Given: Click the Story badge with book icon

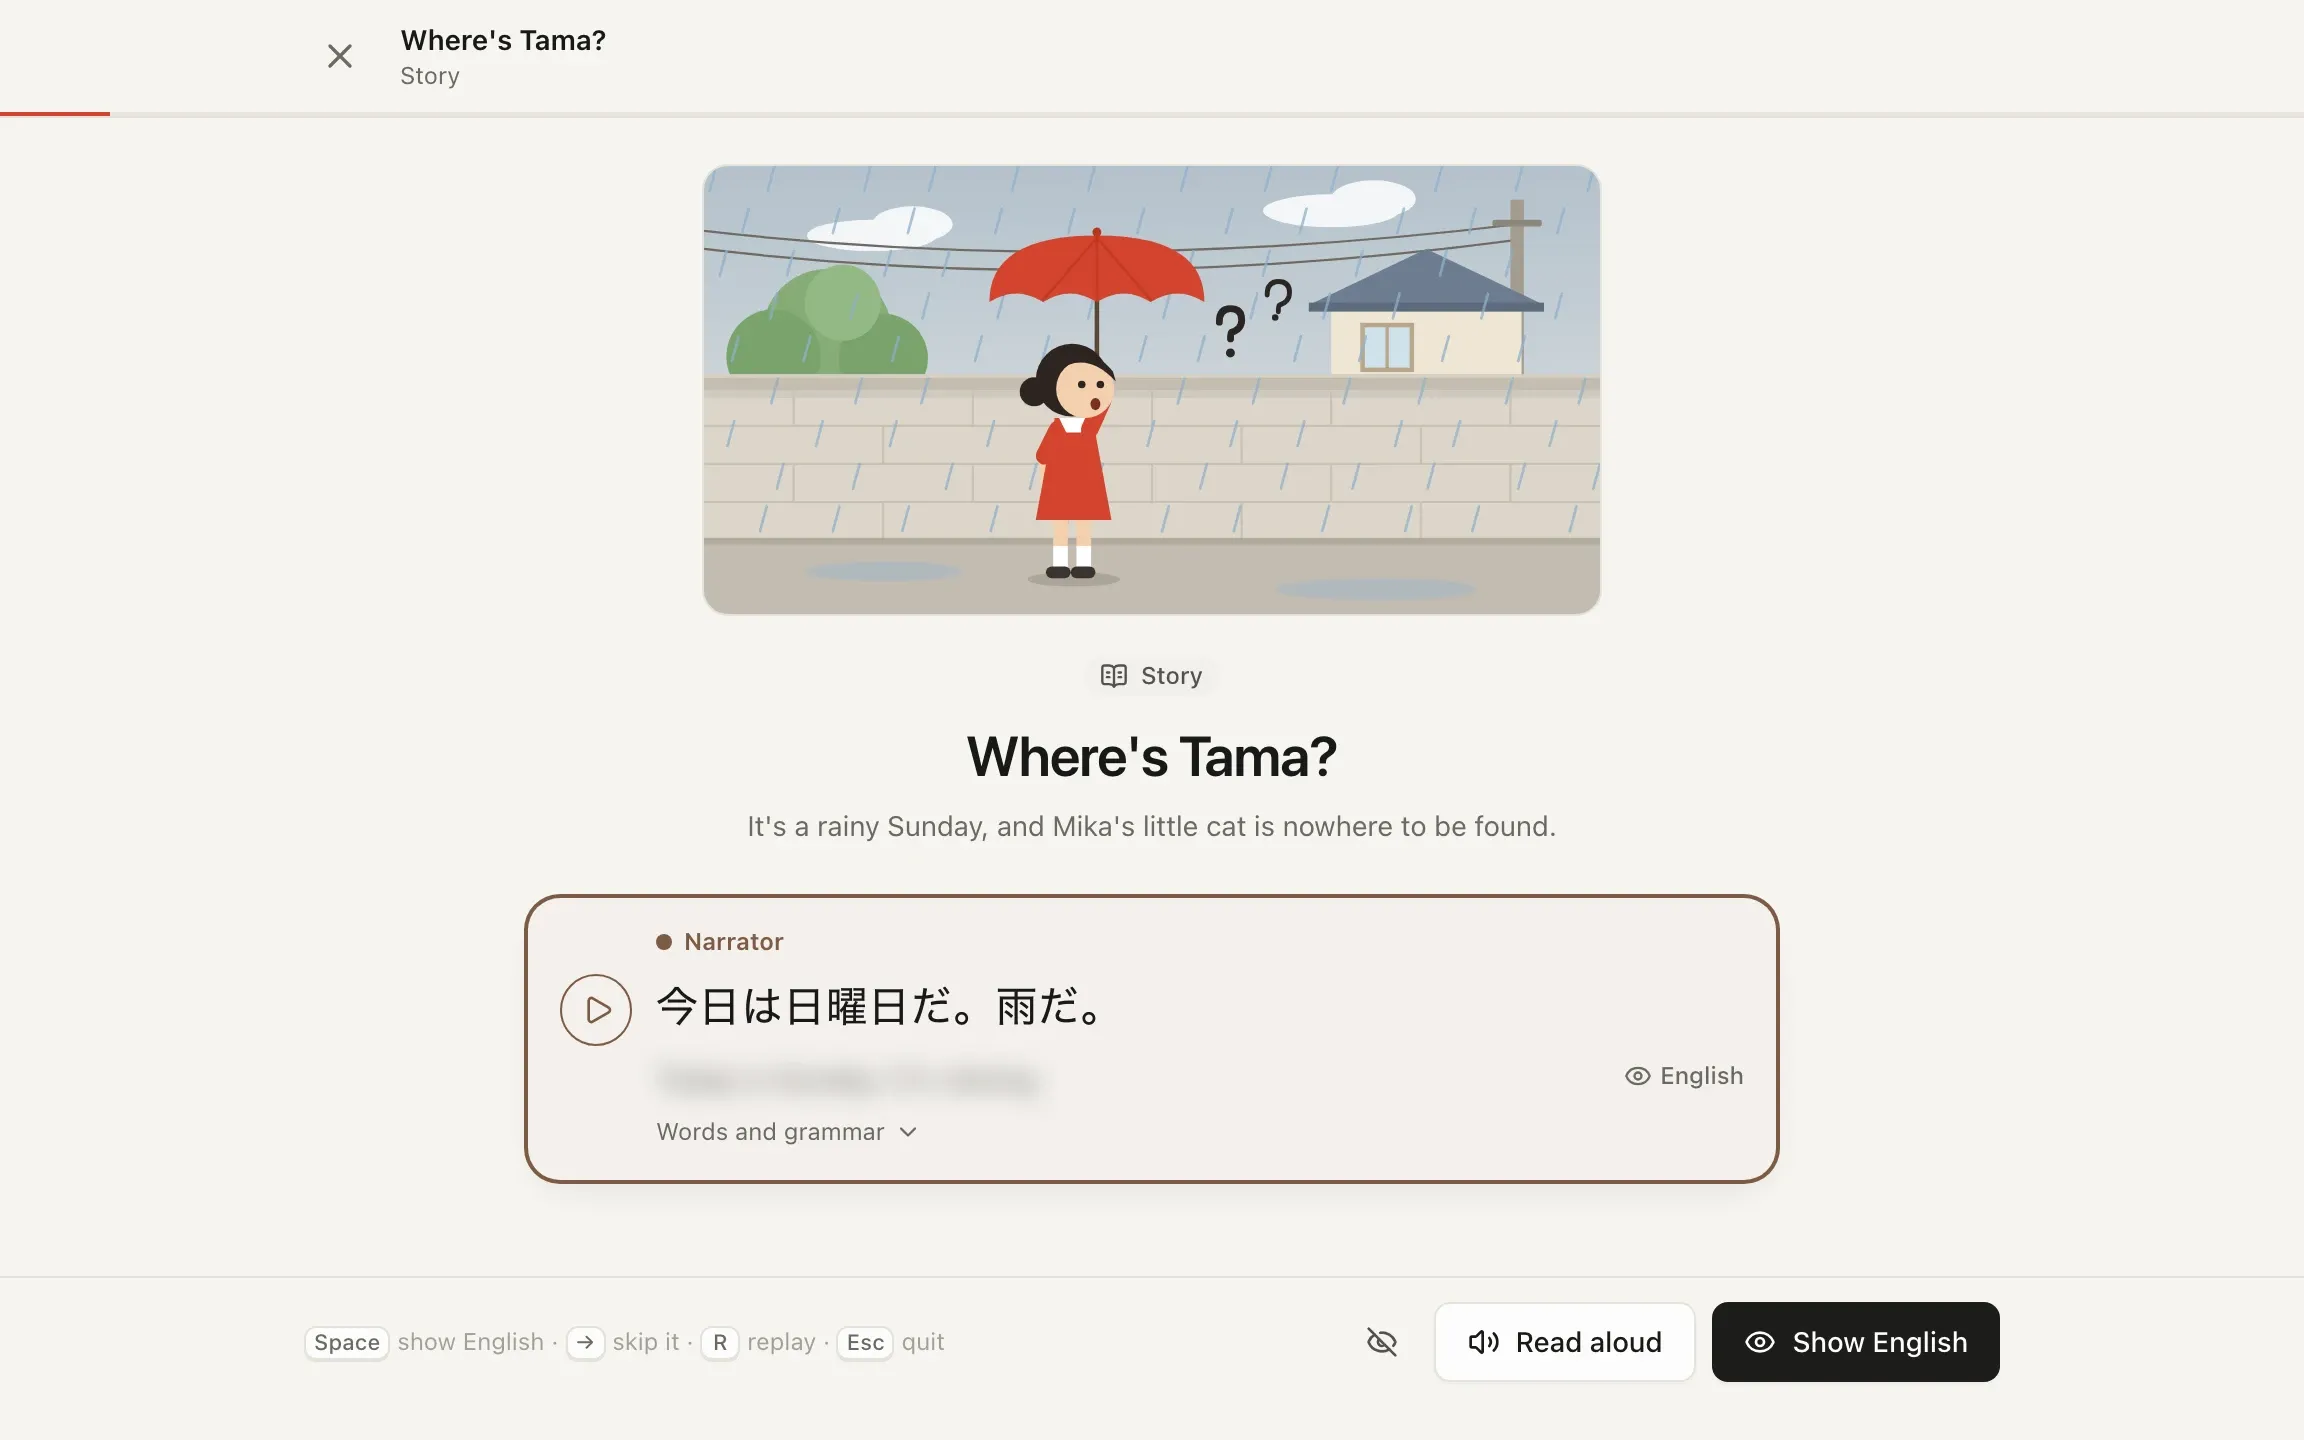Looking at the screenshot, I should pos(1152,676).
